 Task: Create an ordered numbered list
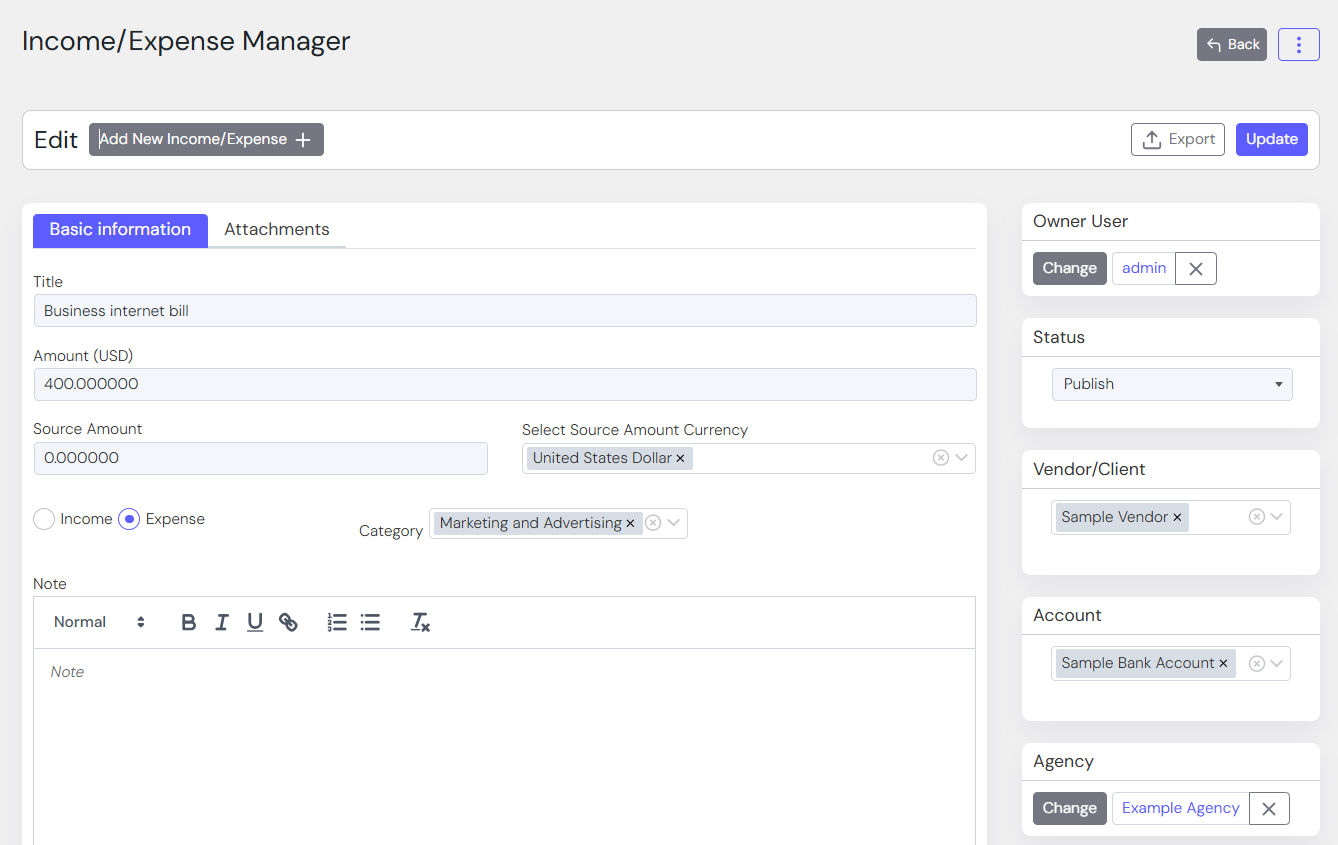[337, 623]
